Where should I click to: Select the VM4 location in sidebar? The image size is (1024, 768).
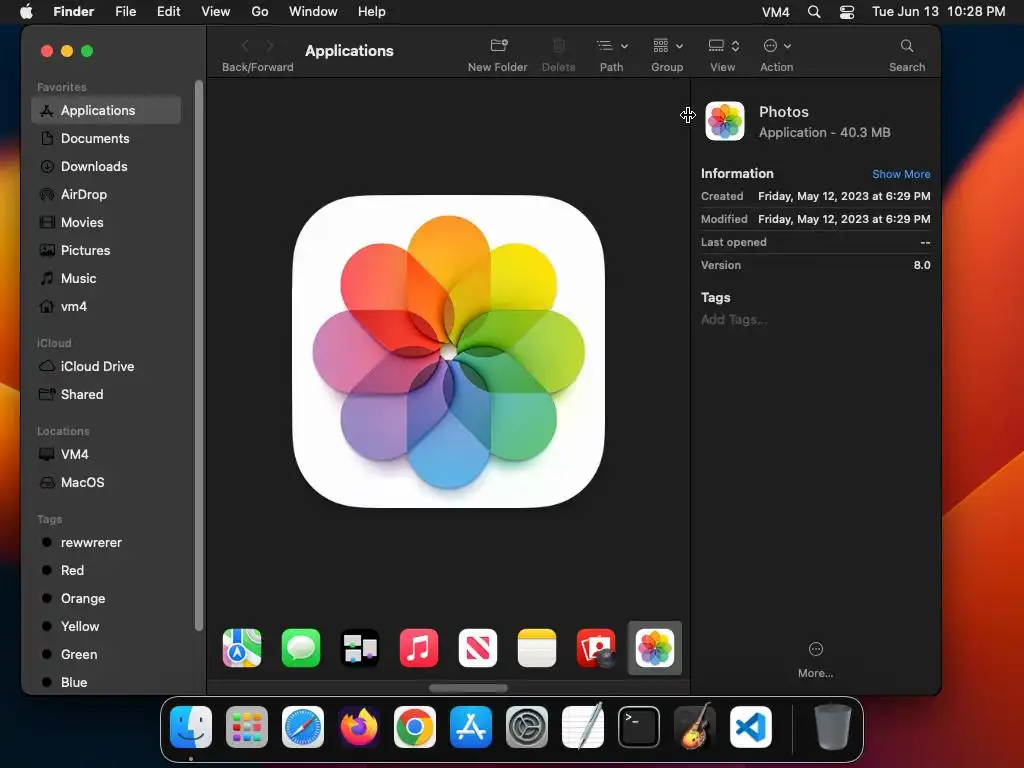coord(106,455)
